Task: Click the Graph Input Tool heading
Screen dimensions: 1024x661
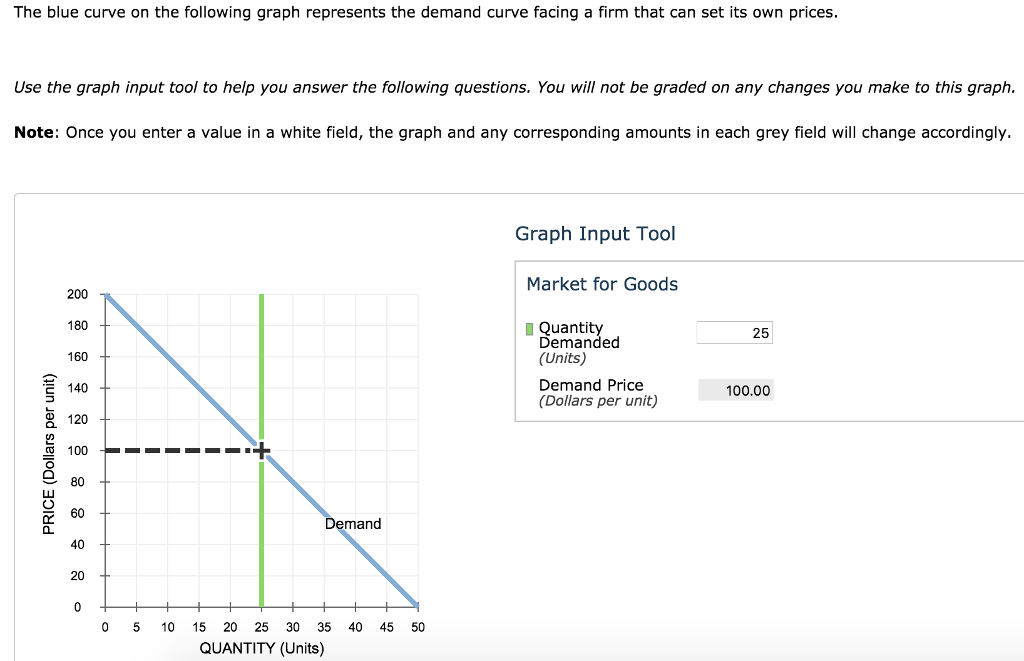Action: [595, 233]
